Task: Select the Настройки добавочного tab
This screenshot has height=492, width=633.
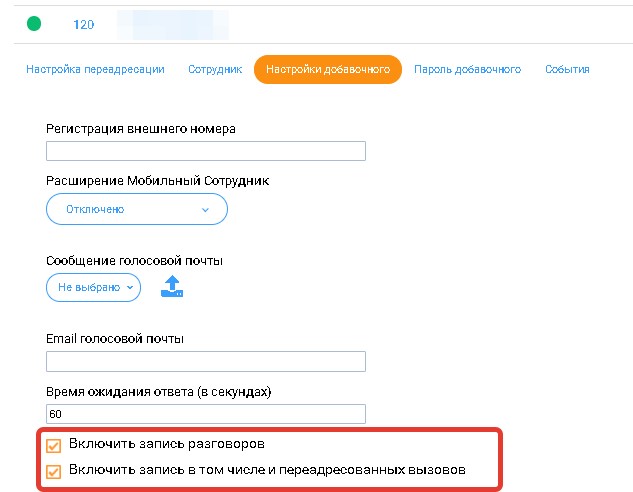Action: click(x=328, y=69)
